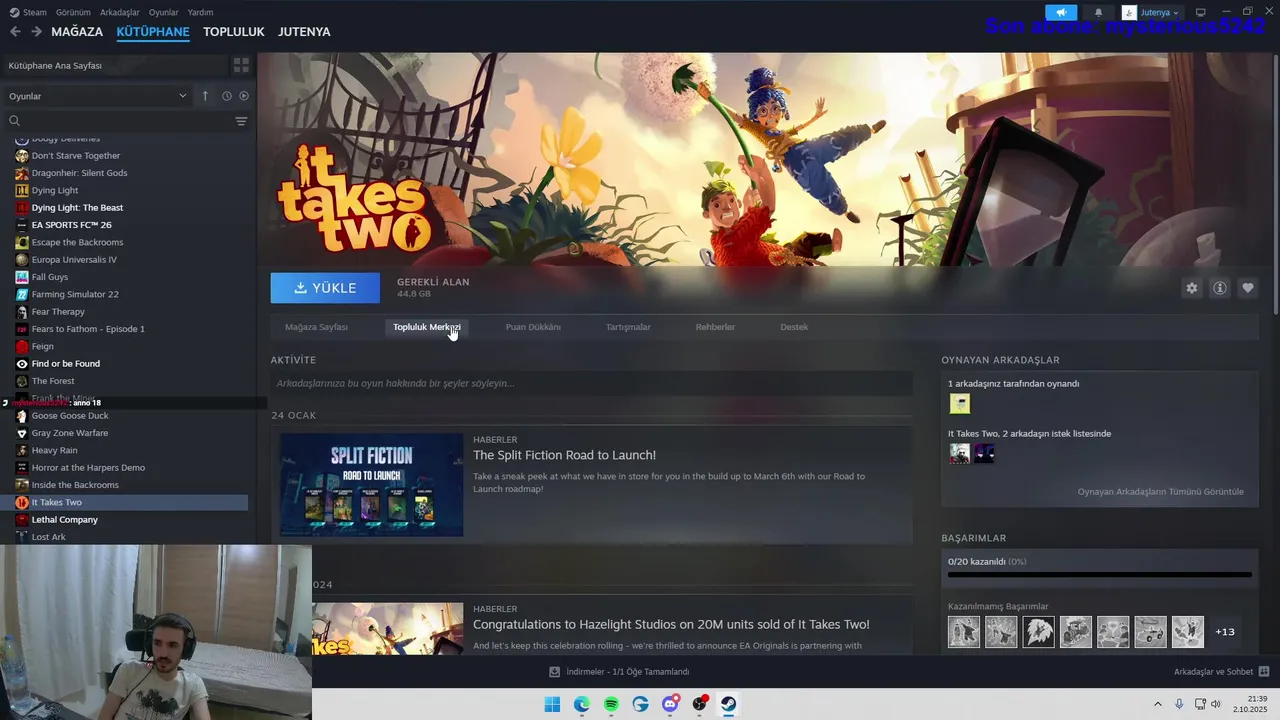Screen dimensions: 1280x720
Task: Go forward with the right arrow
Action: tap(36, 32)
